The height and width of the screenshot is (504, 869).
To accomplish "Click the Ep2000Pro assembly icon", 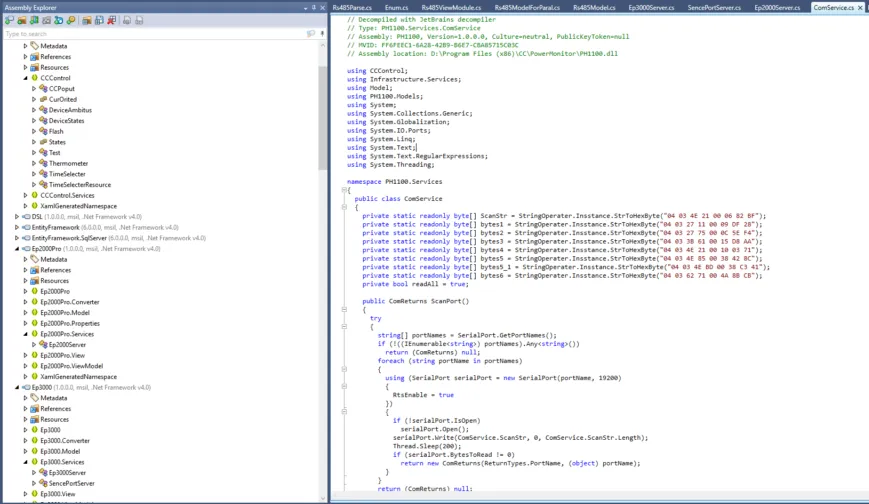I will [26, 248].
